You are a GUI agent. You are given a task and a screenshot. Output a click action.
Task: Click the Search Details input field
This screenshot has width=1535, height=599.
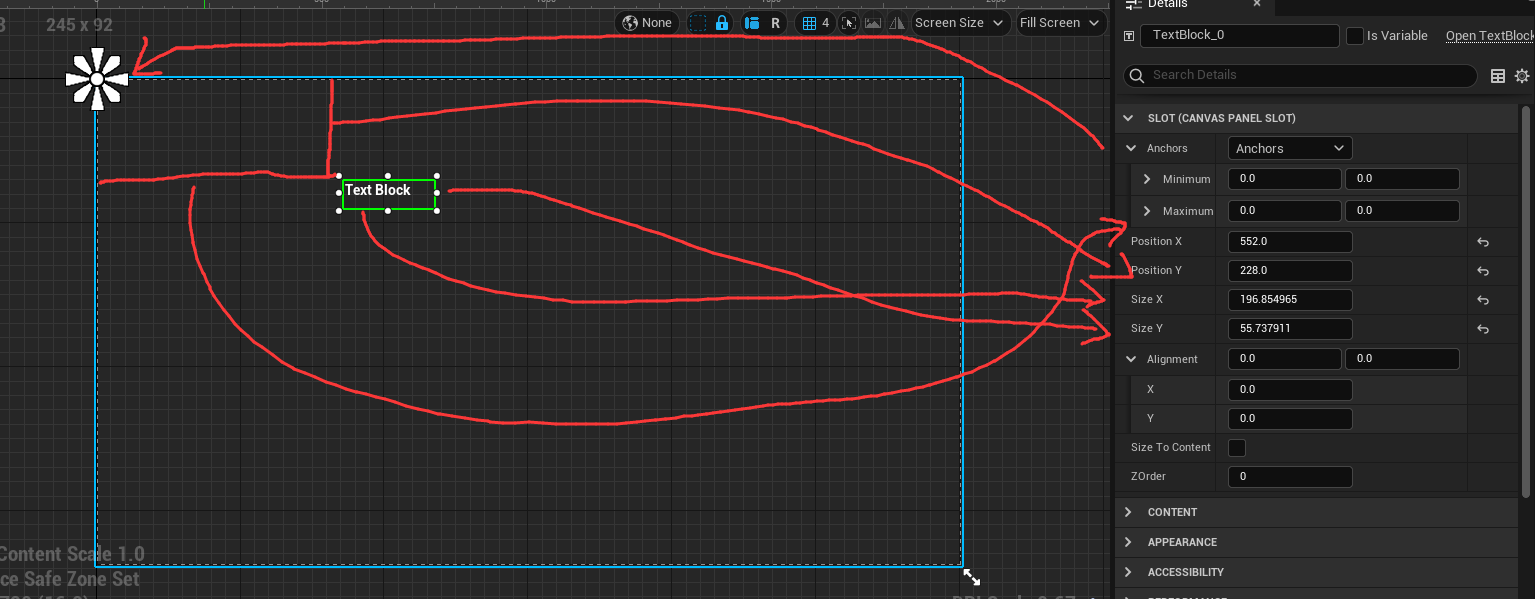[1300, 75]
